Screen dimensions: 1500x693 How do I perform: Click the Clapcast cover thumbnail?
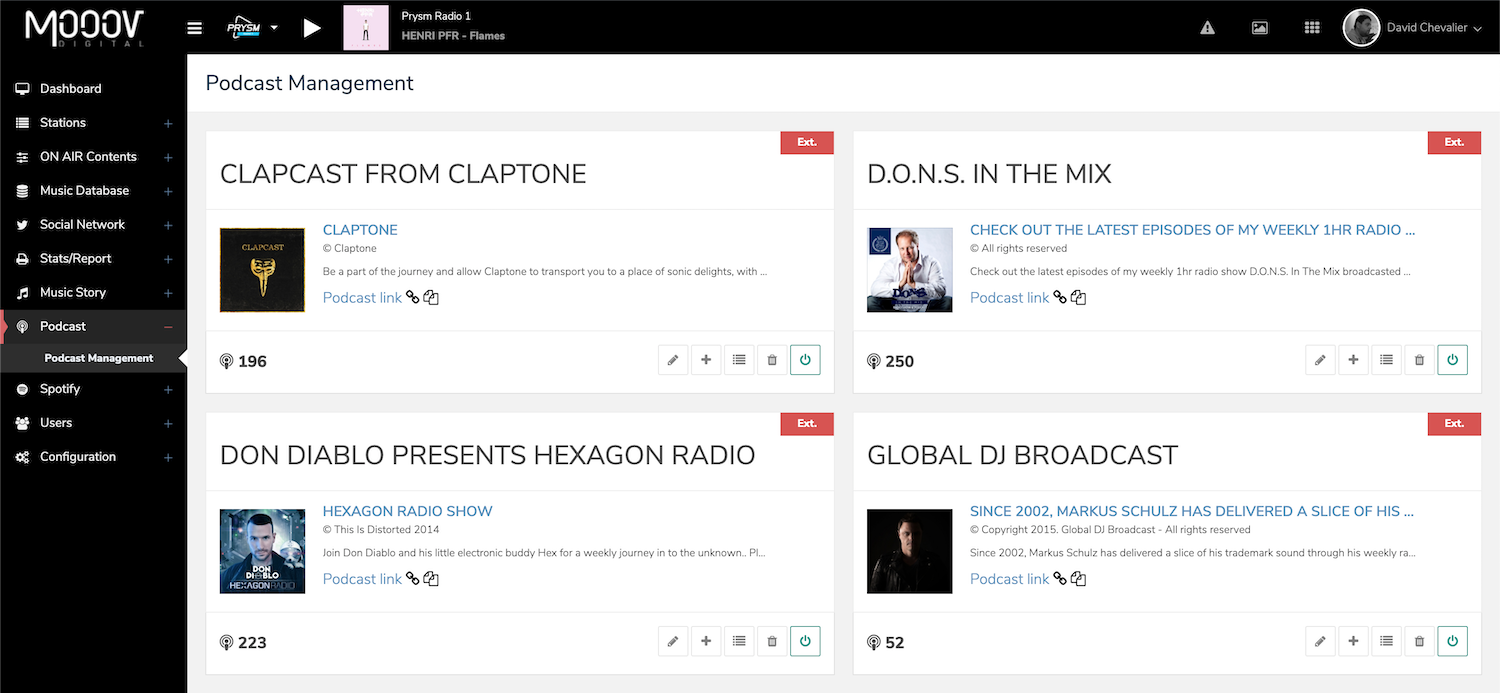pos(262,270)
